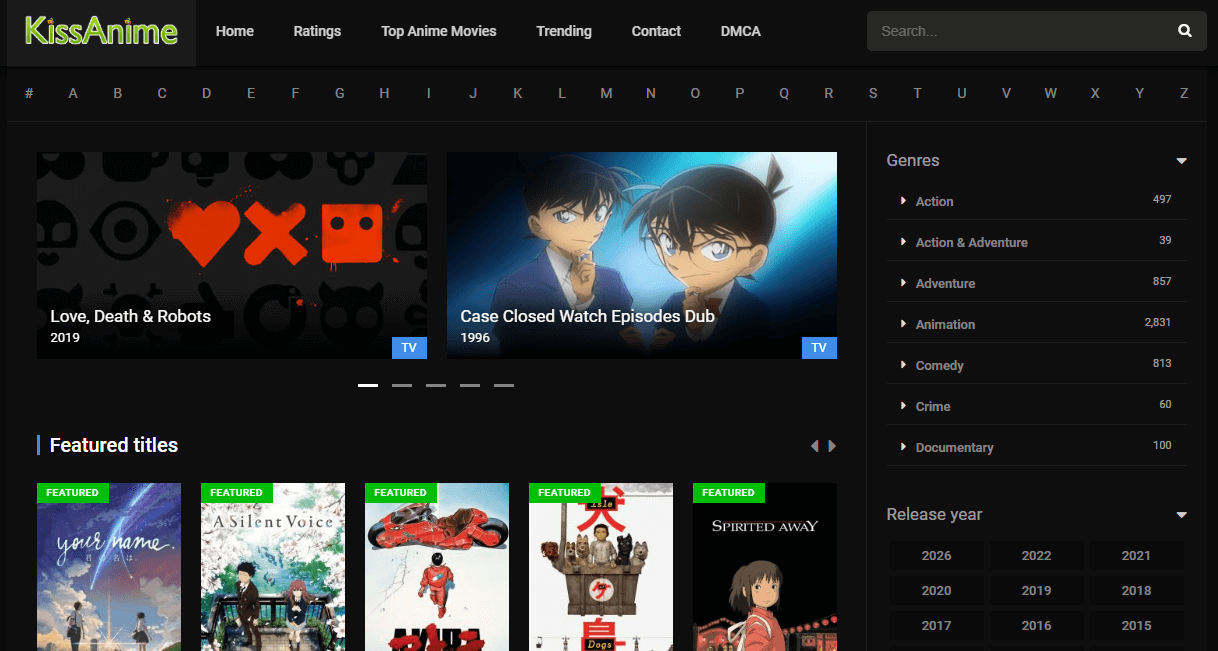The width and height of the screenshot is (1218, 651).
Task: Open the Your Name featured poster
Action: click(109, 567)
